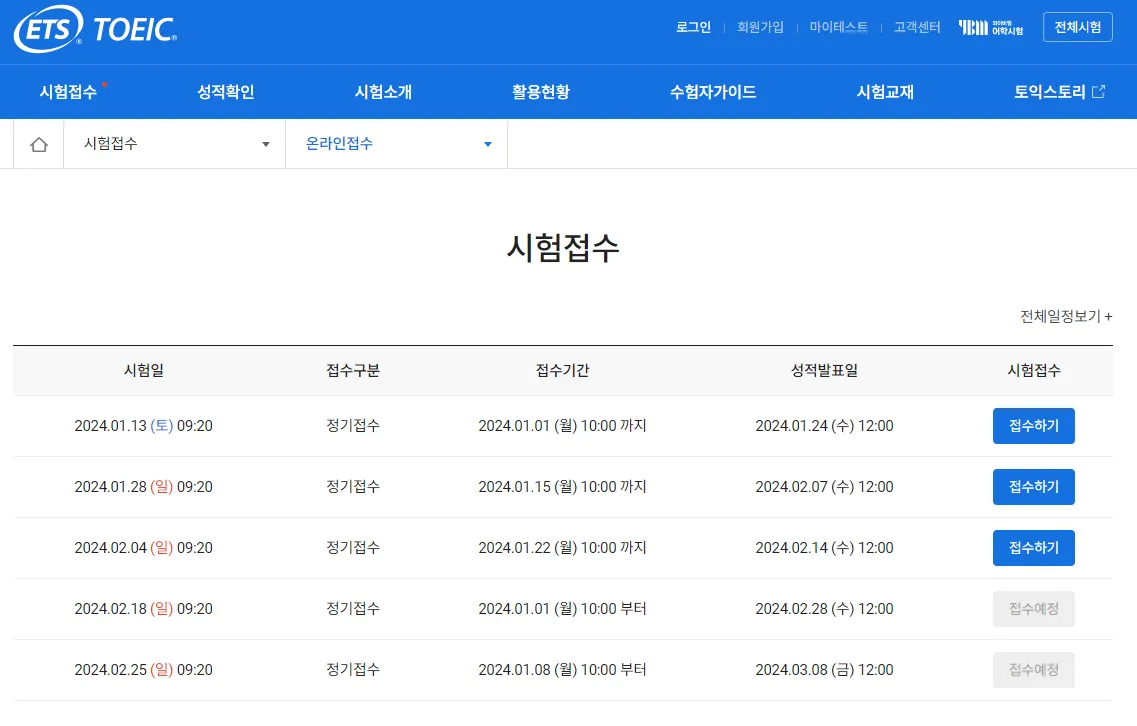Click 접수하기 for the 2024.02.04 exam
This screenshot has width=1137, height=726.
(x=1034, y=548)
